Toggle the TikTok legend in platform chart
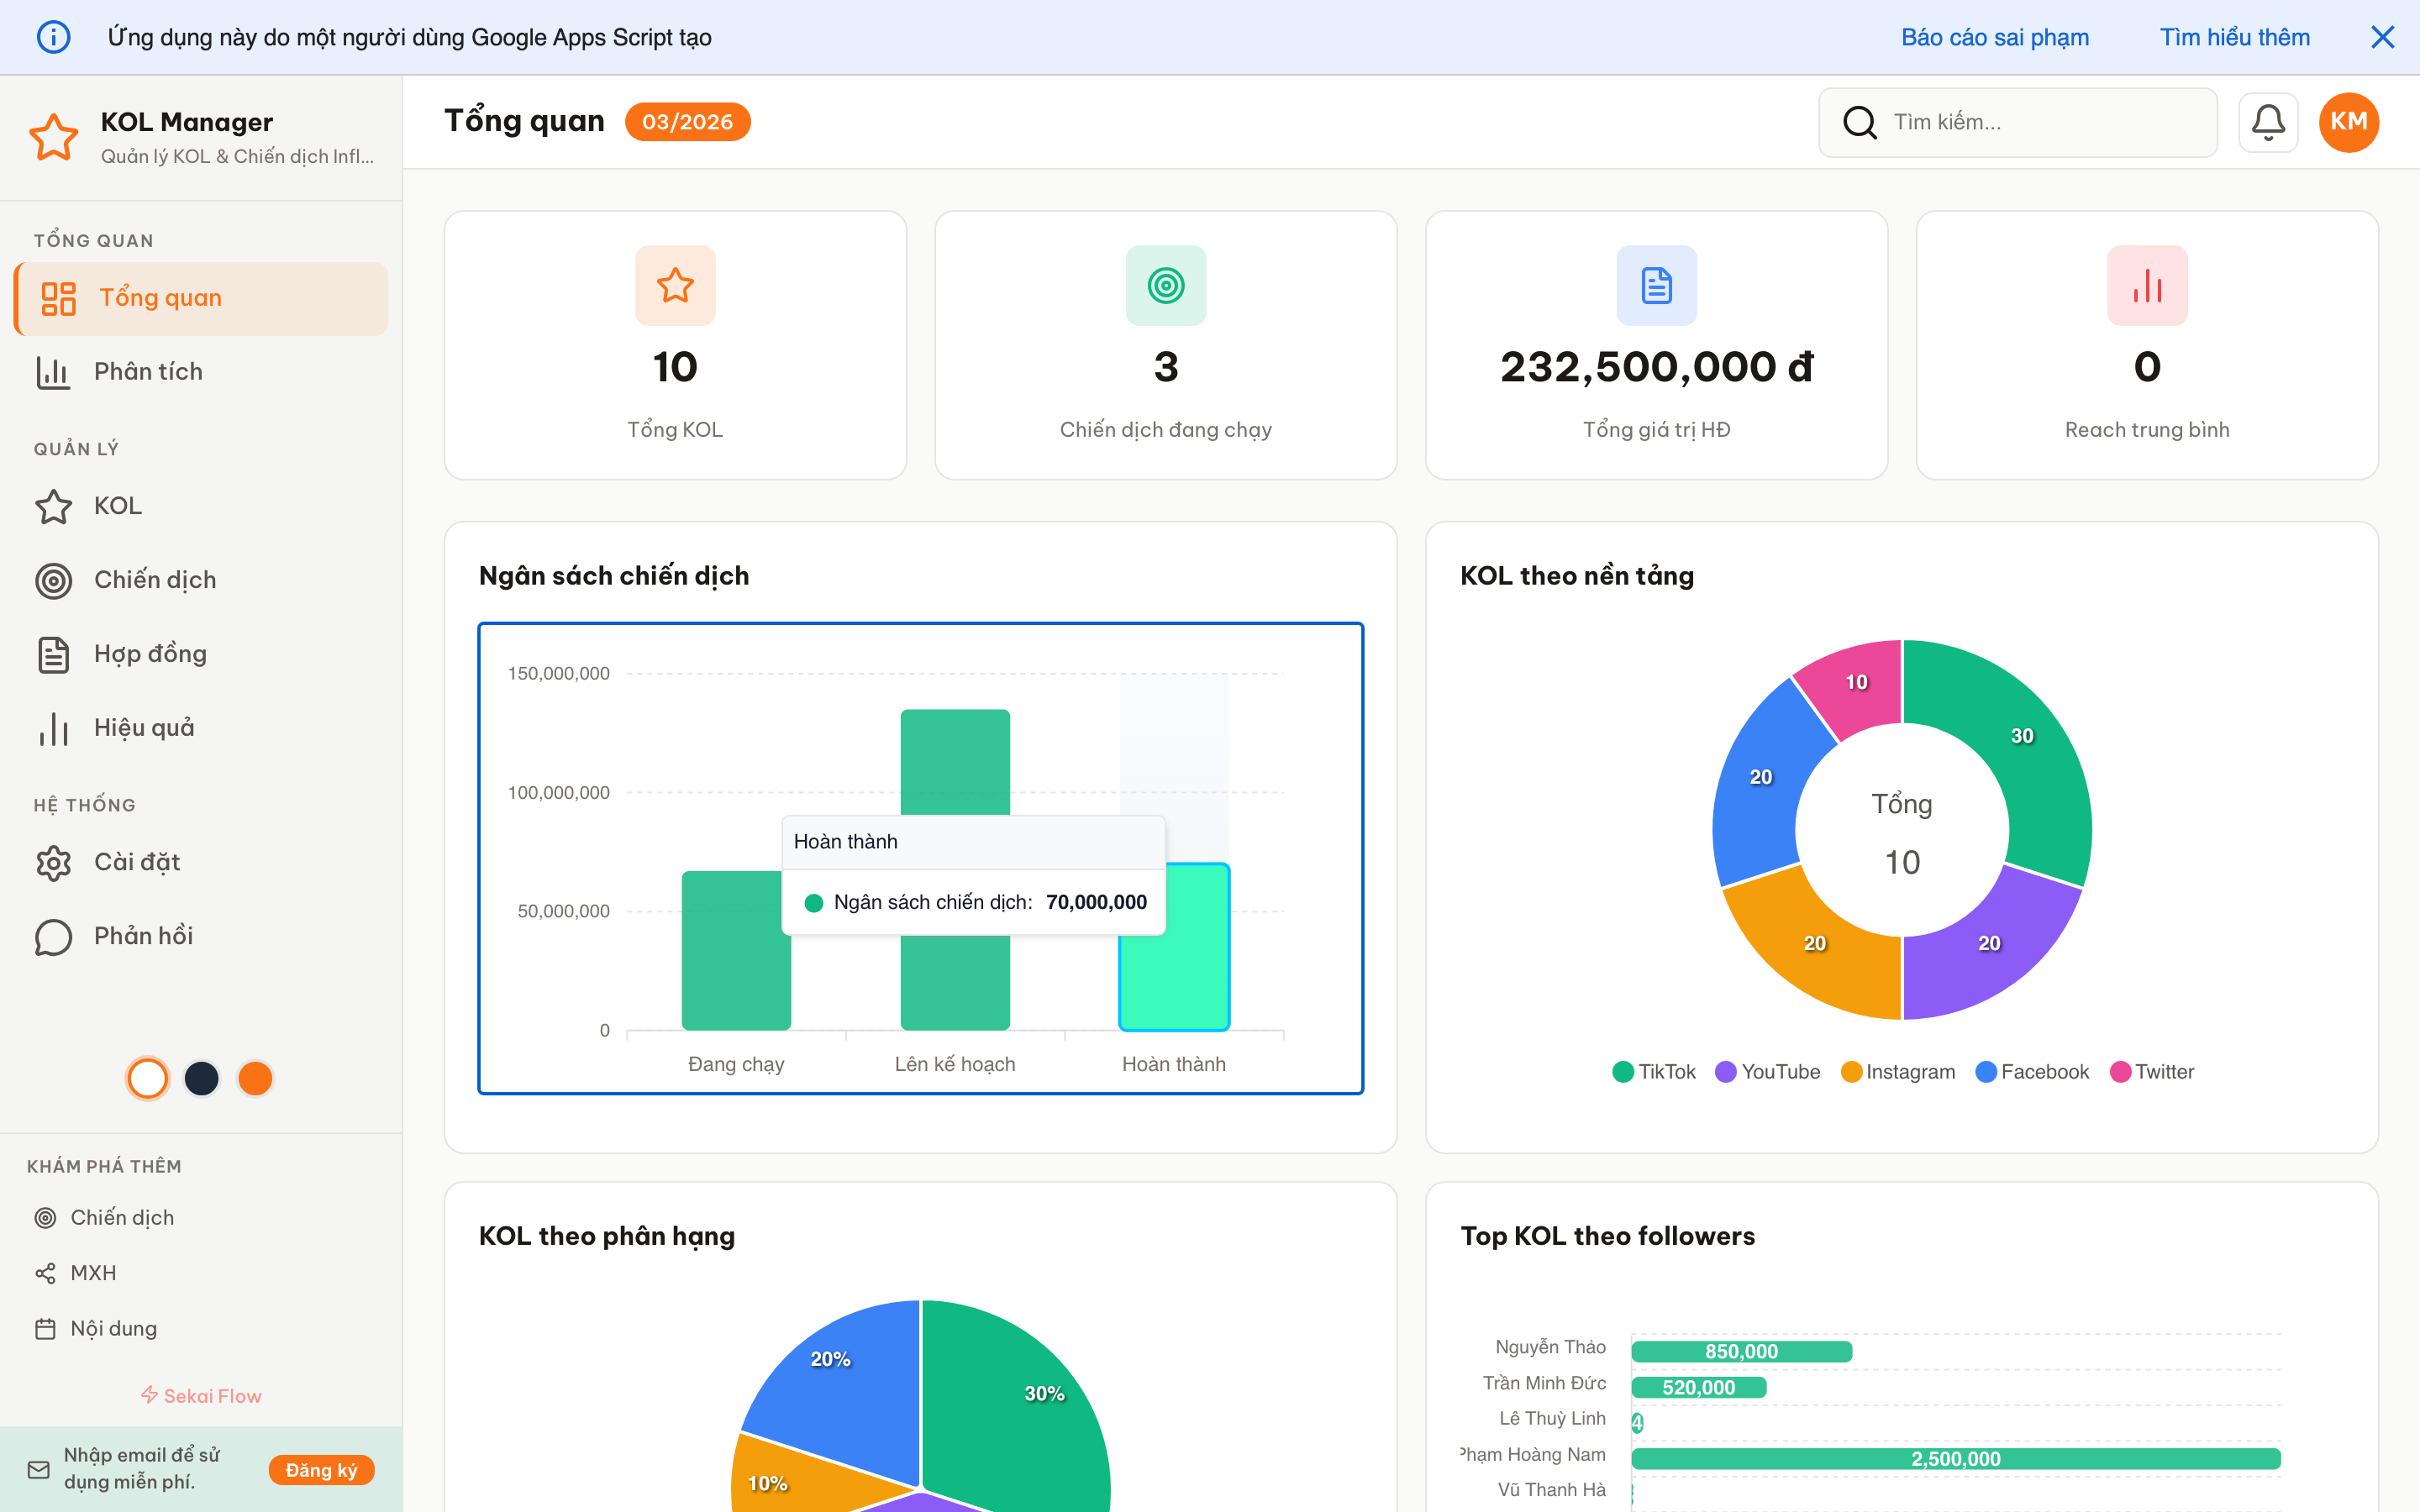 tap(1652, 1071)
